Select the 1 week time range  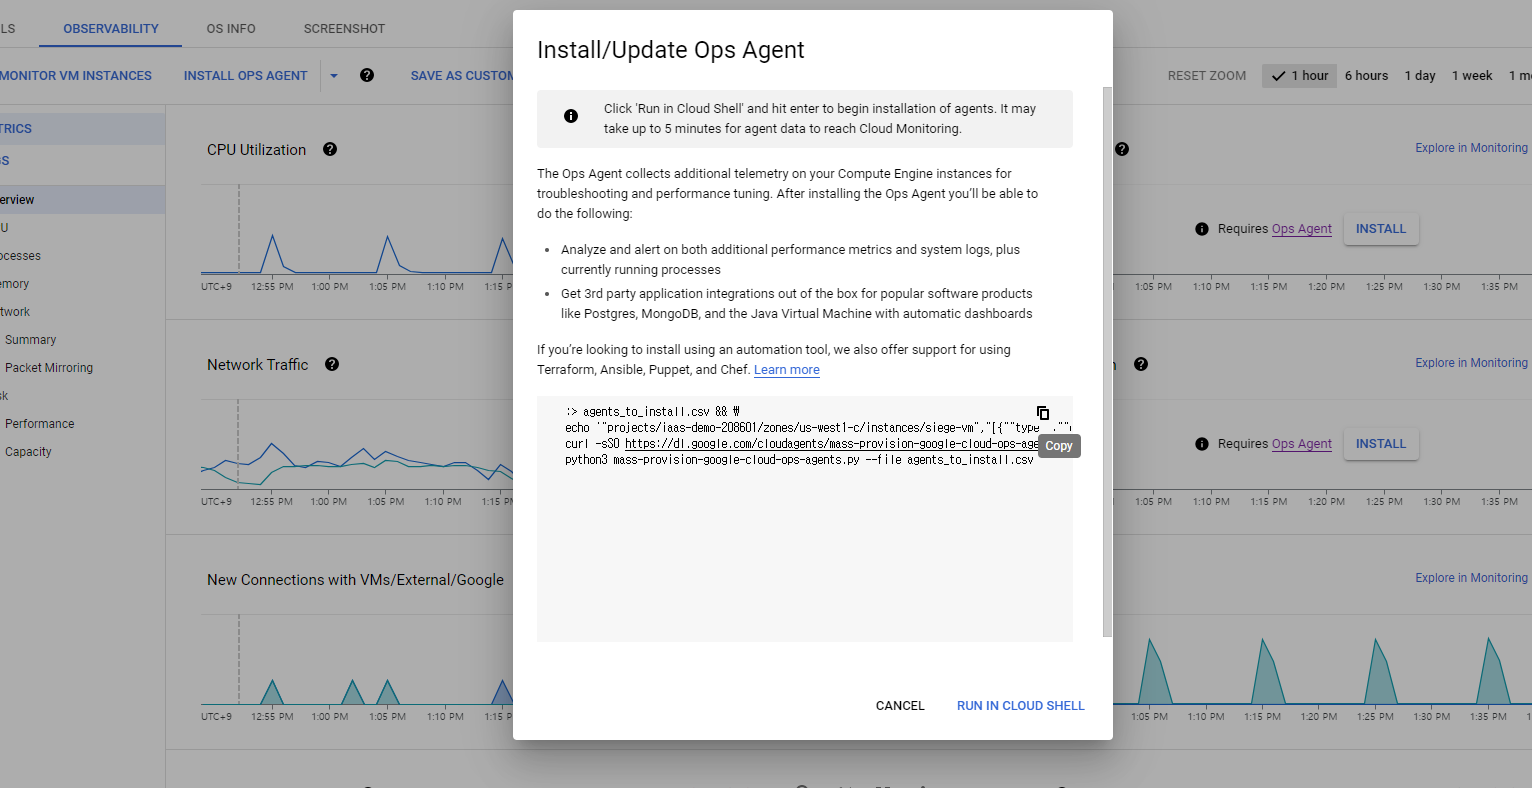[x=1472, y=76]
